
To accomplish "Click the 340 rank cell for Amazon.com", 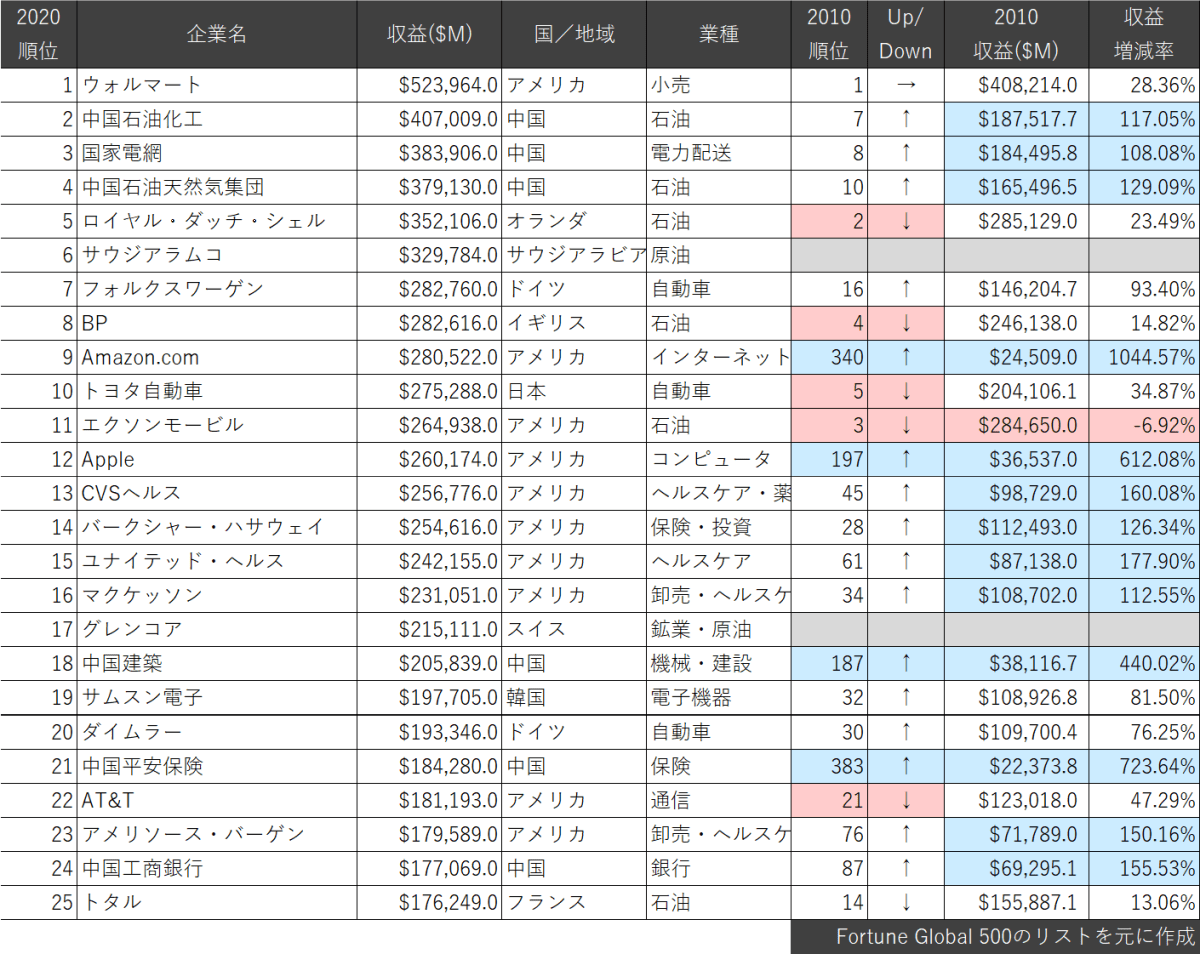I will (829, 357).
